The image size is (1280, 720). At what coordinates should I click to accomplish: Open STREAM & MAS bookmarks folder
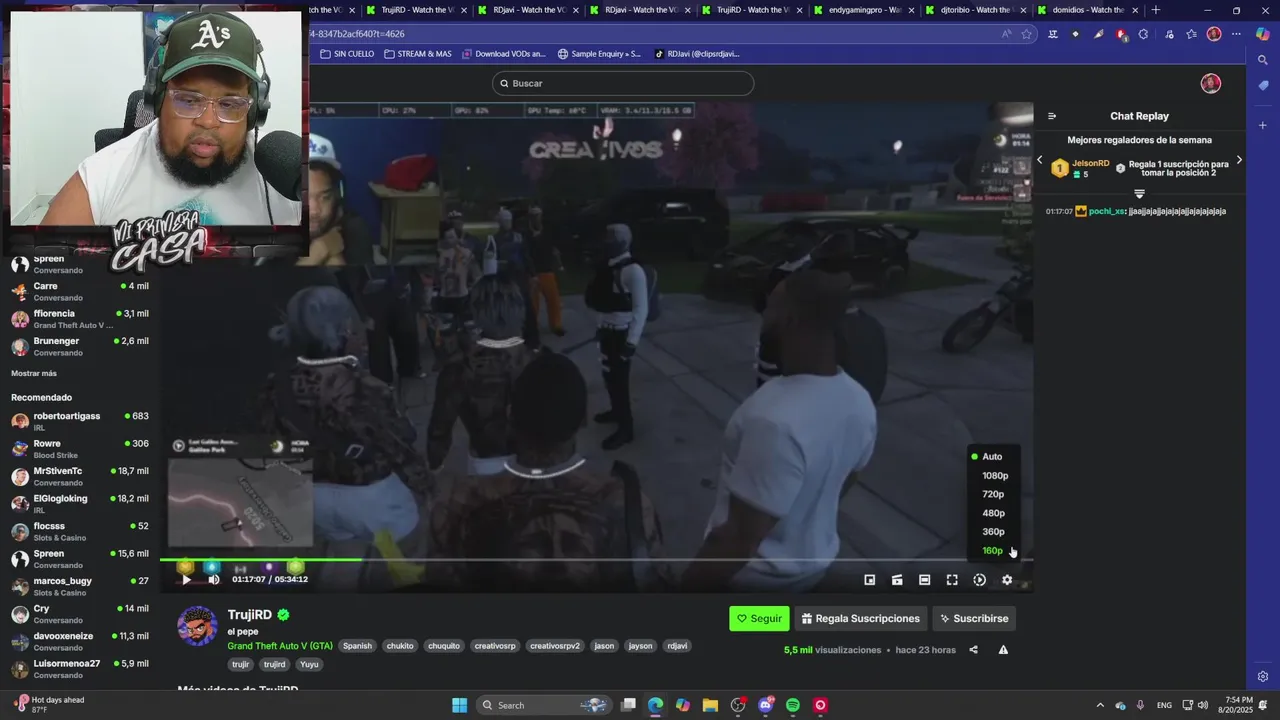(417, 54)
